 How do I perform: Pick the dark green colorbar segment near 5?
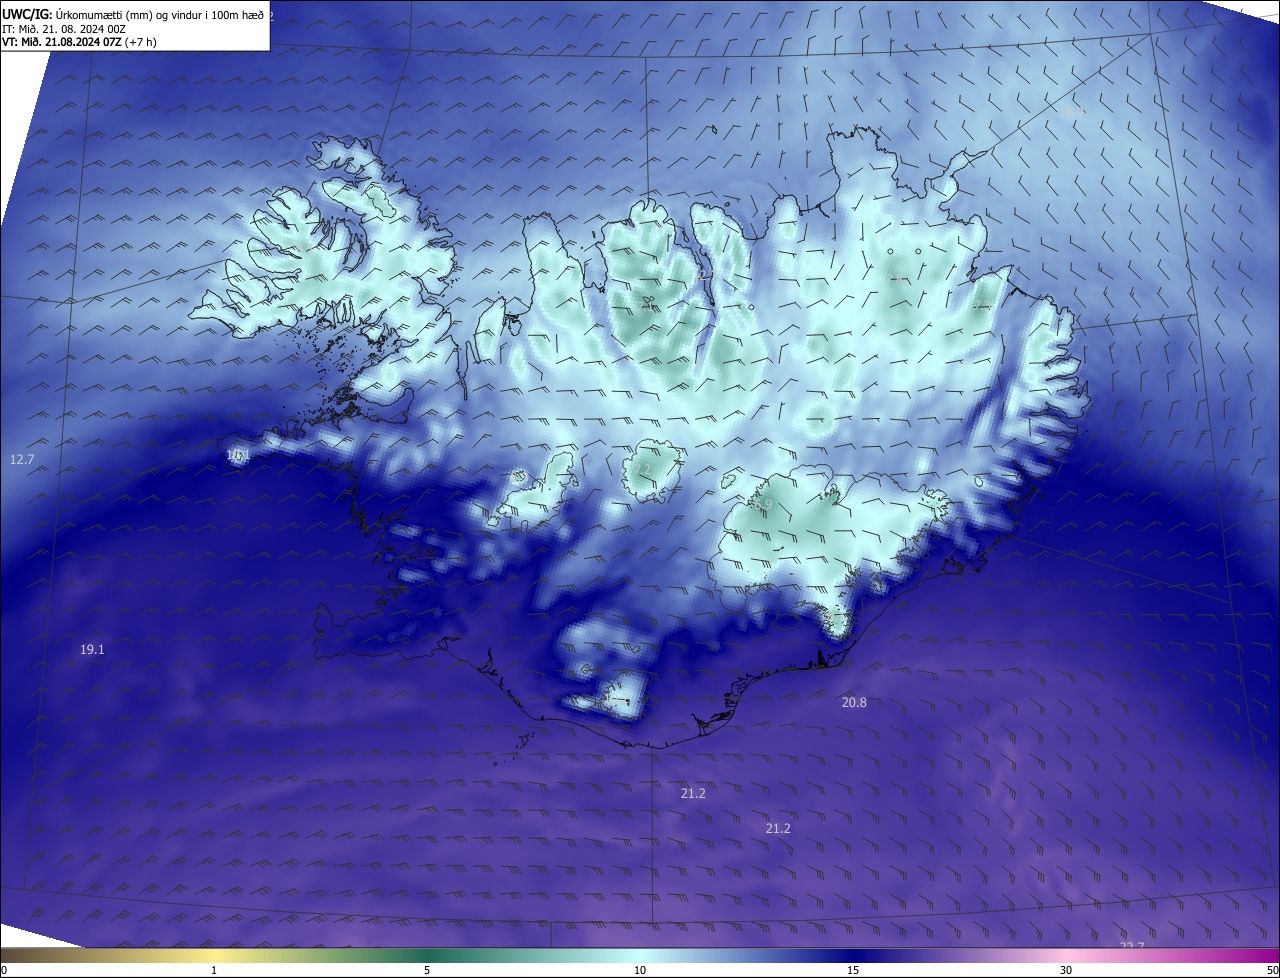tap(427, 955)
